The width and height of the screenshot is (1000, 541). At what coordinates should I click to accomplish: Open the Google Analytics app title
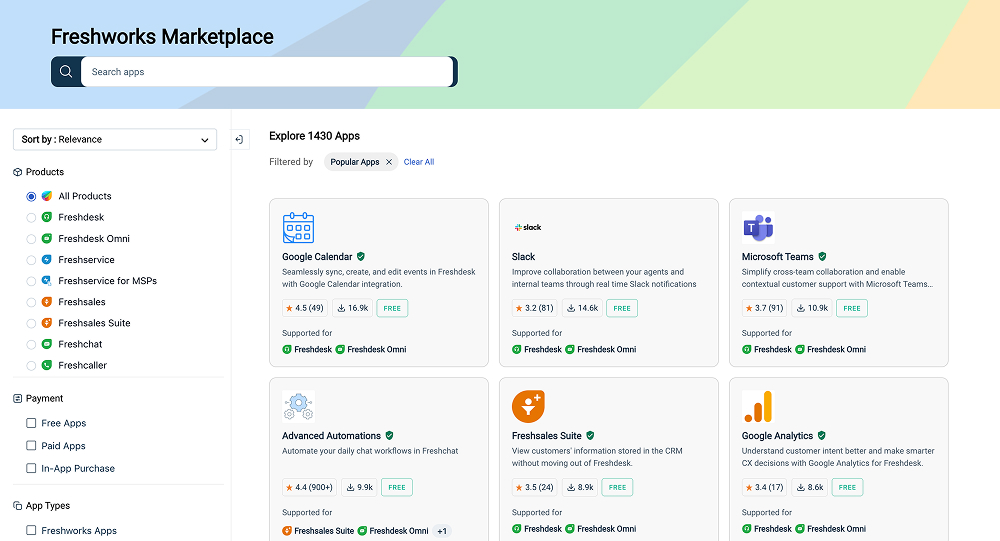[x=777, y=436]
